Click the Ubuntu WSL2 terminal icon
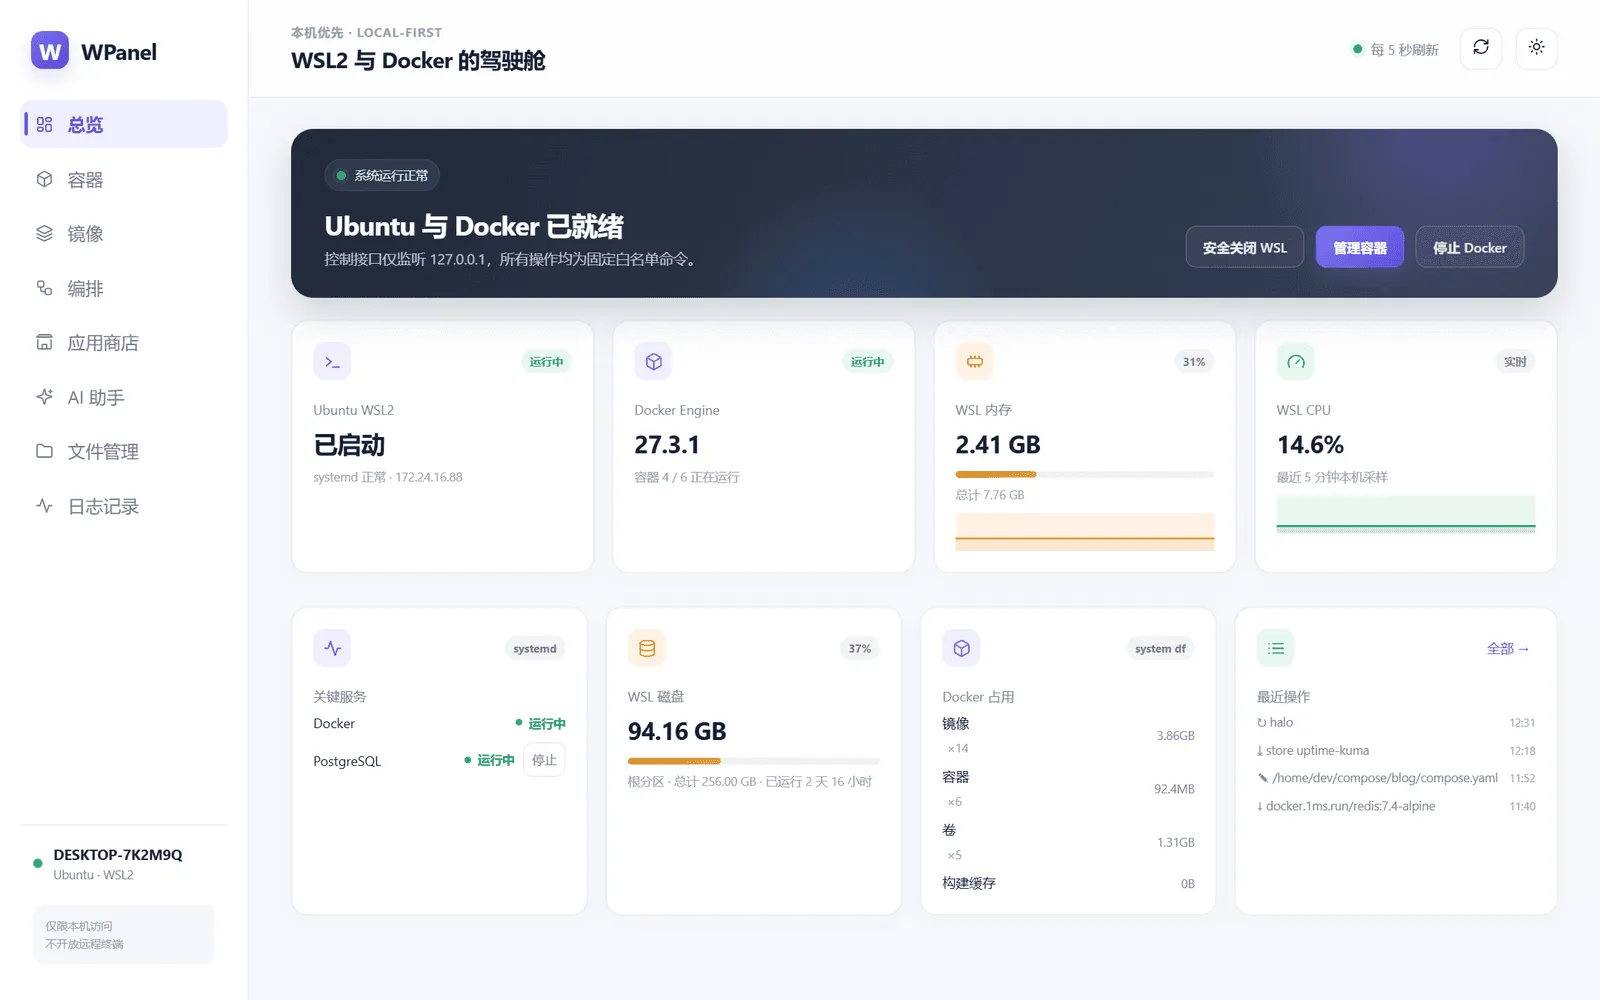This screenshot has width=1600, height=1000. (332, 362)
